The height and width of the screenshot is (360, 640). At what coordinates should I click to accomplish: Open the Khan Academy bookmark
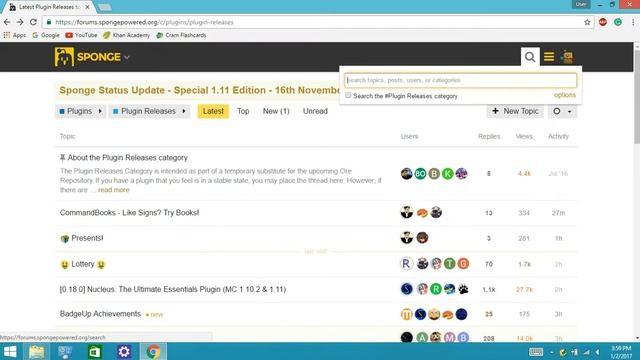127,35
